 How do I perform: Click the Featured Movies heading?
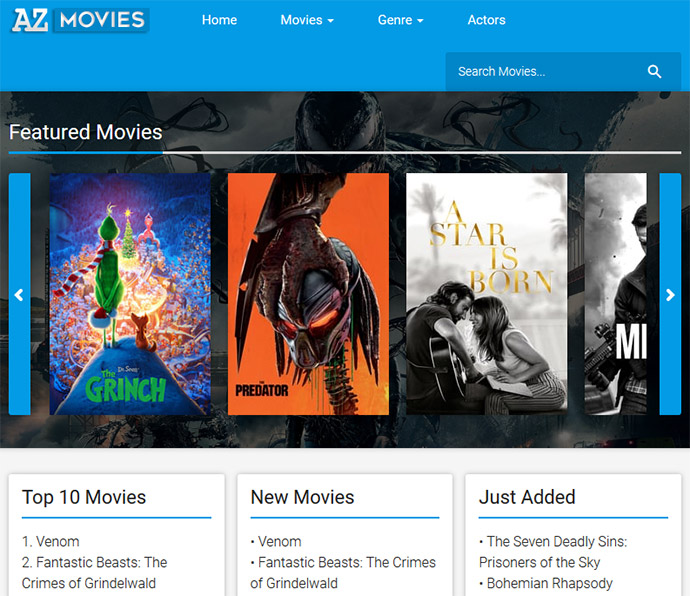tap(86, 132)
